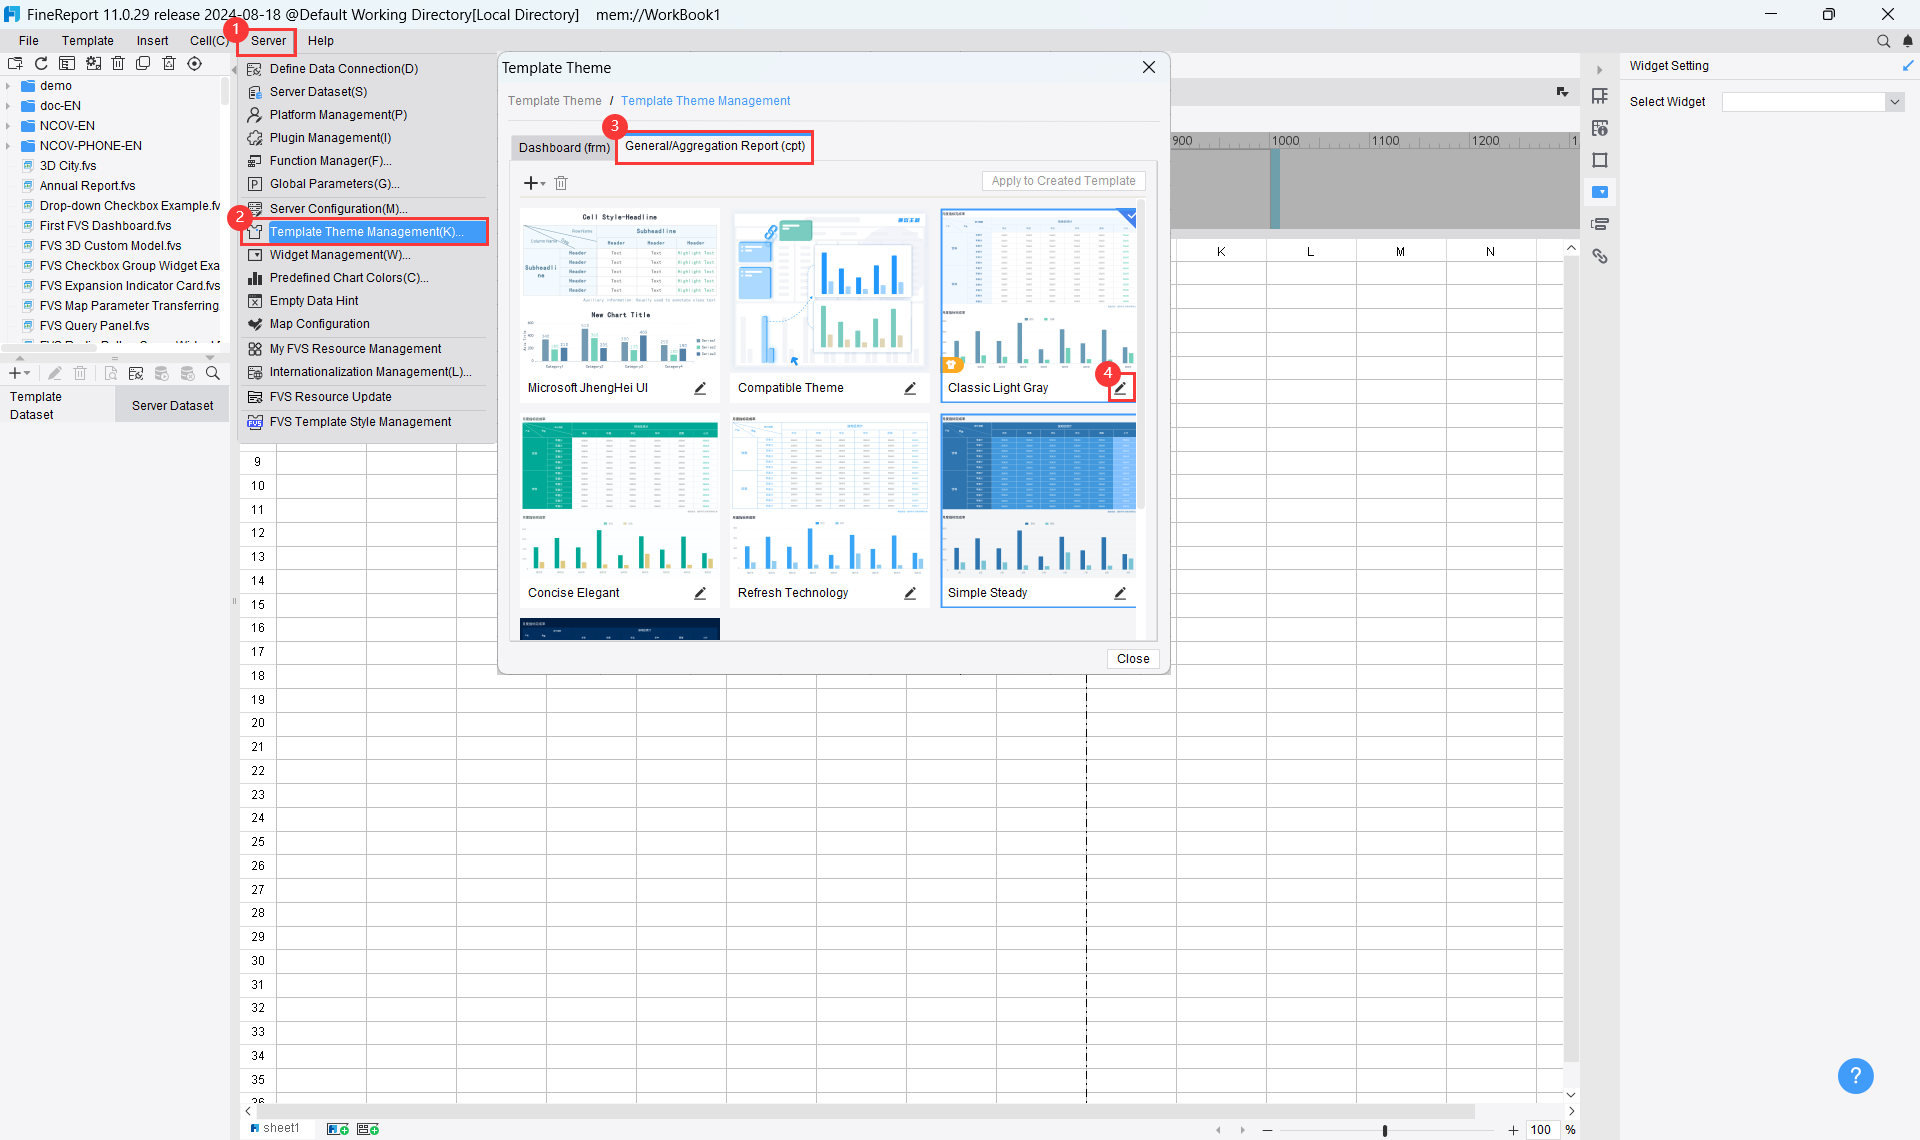Open Map Configuration menu entry
Image resolution: width=1920 pixels, height=1140 pixels.
319,324
